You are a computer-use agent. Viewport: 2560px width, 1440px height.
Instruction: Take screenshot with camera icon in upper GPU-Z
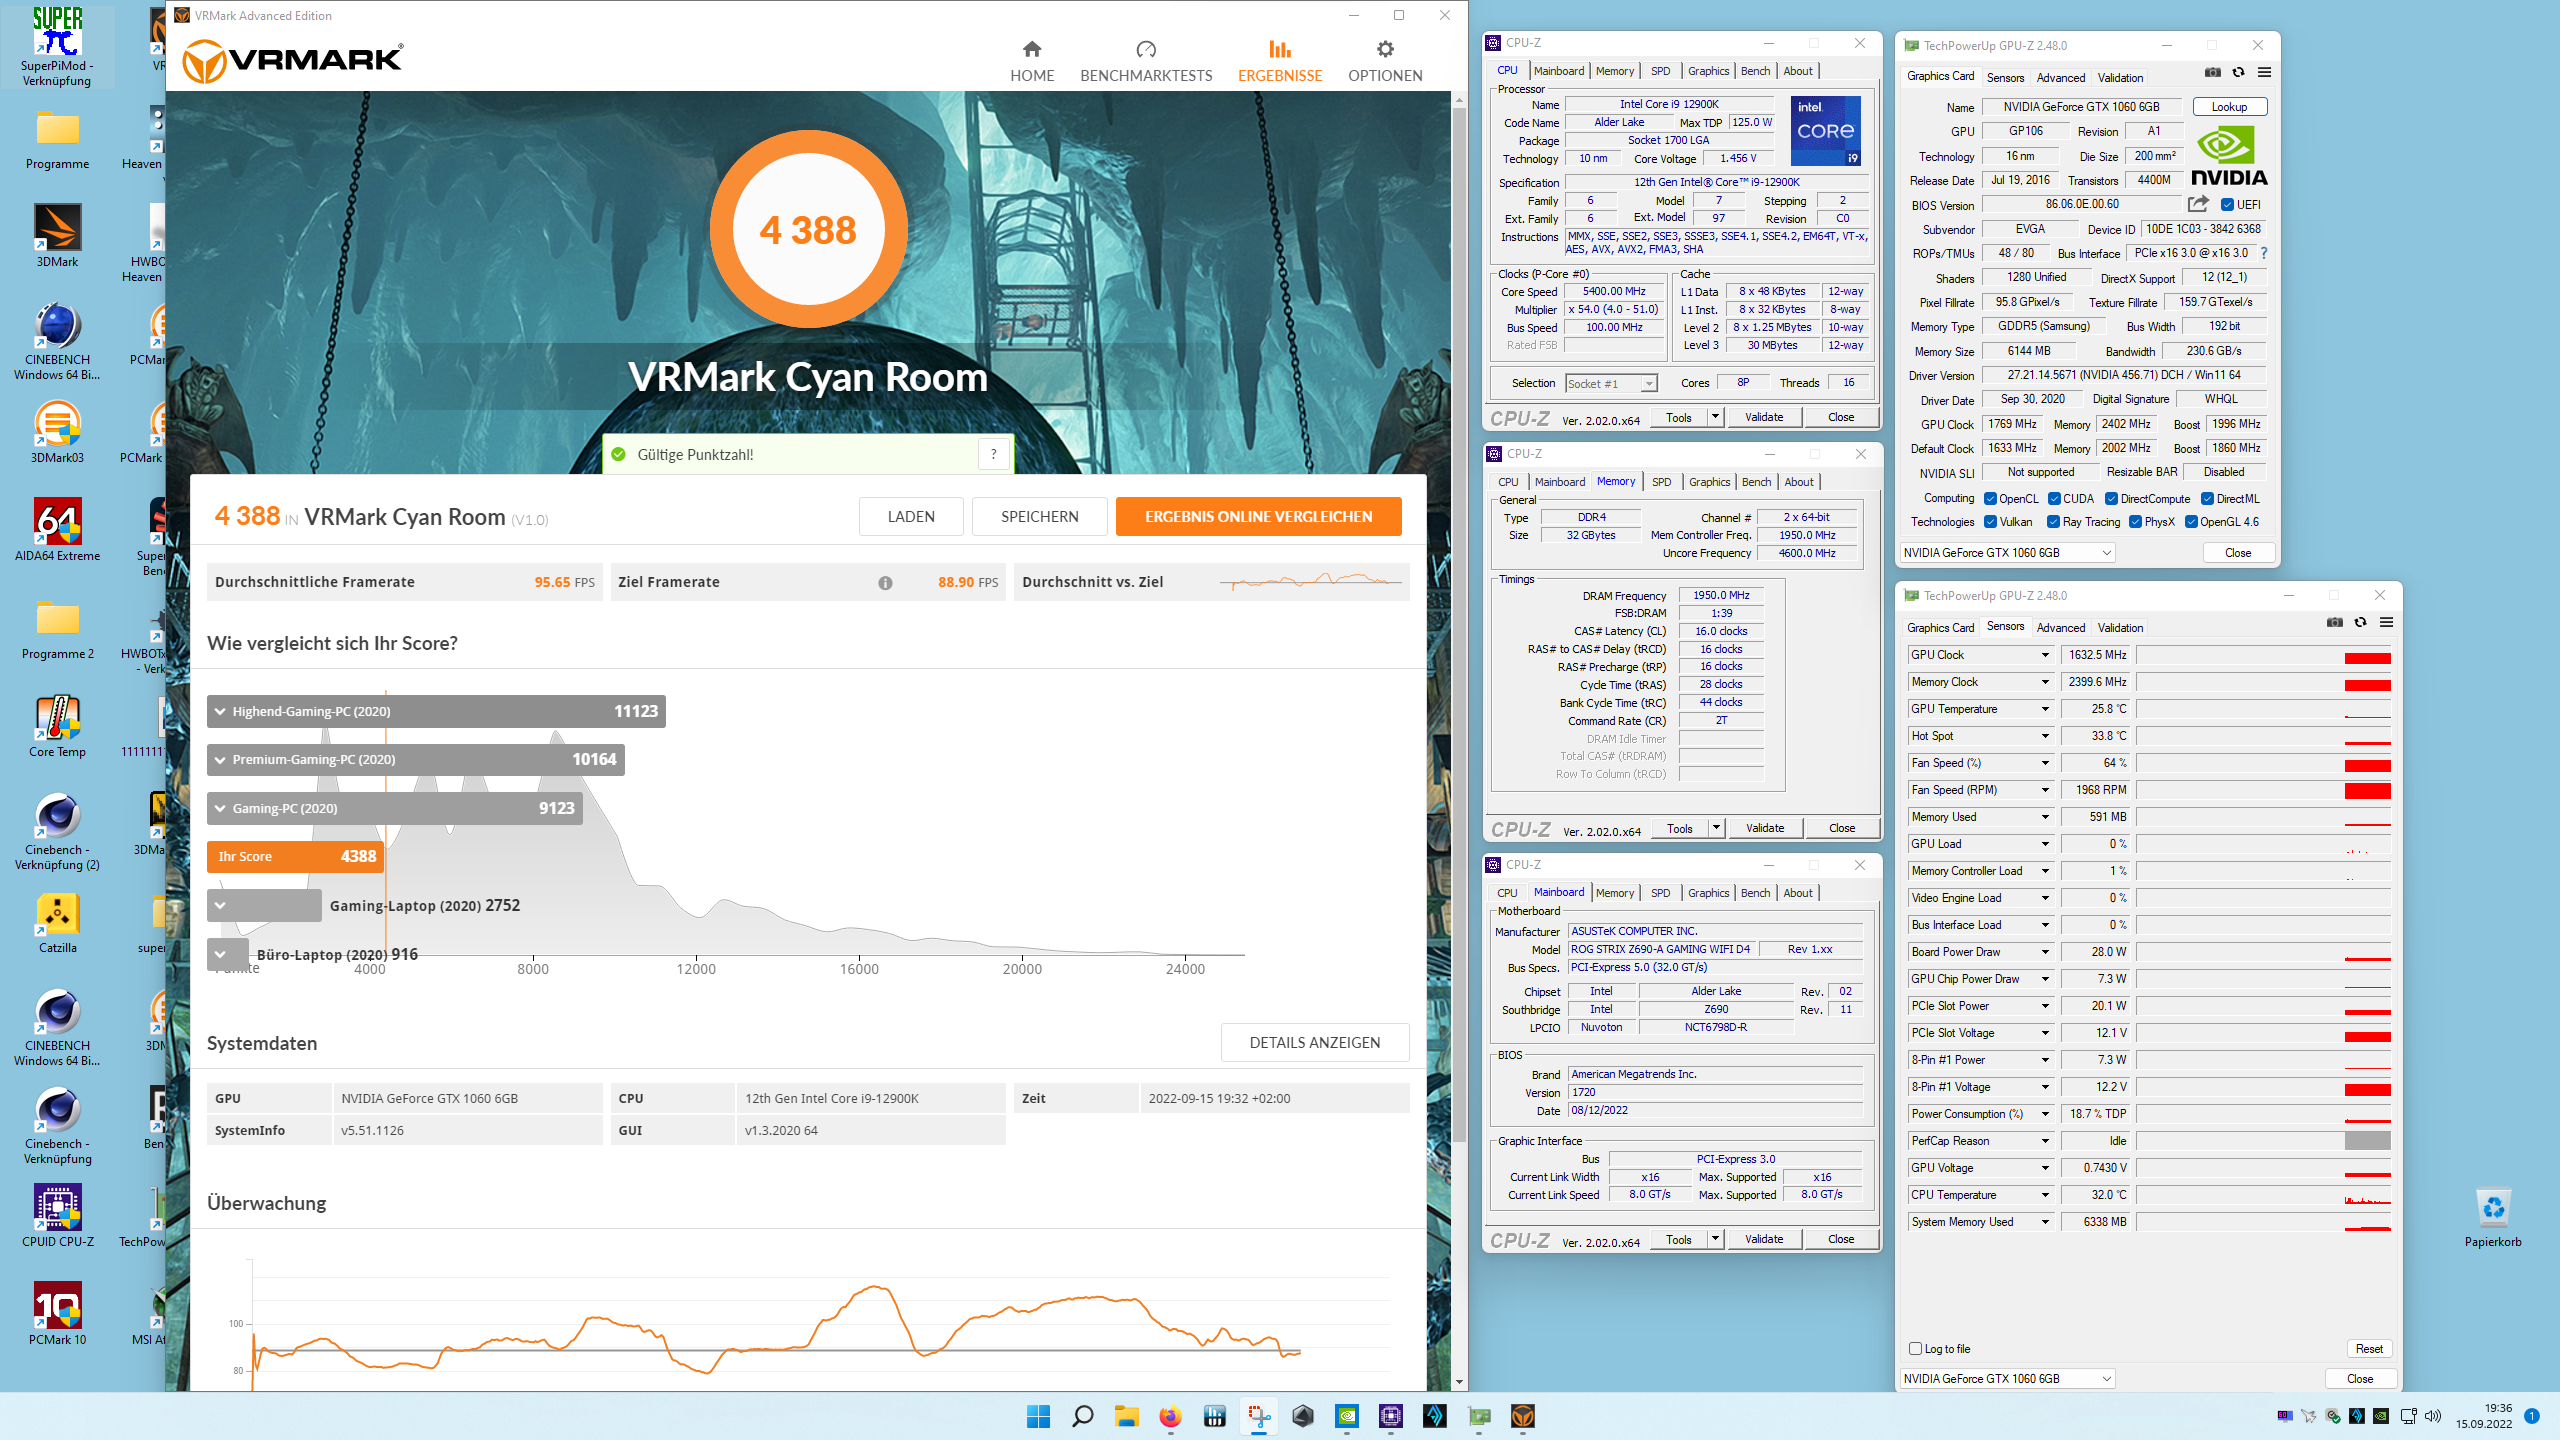(2213, 72)
